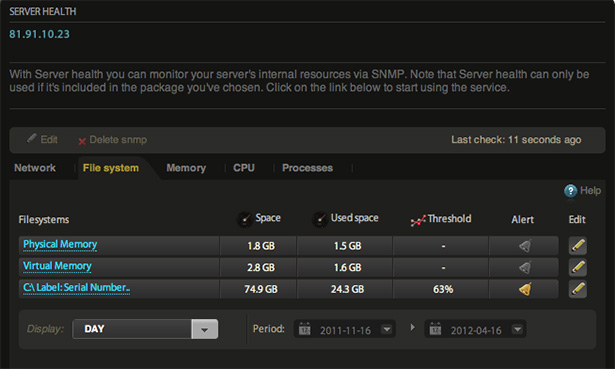Click the 81.91.10.23 server address link

(x=40, y=34)
